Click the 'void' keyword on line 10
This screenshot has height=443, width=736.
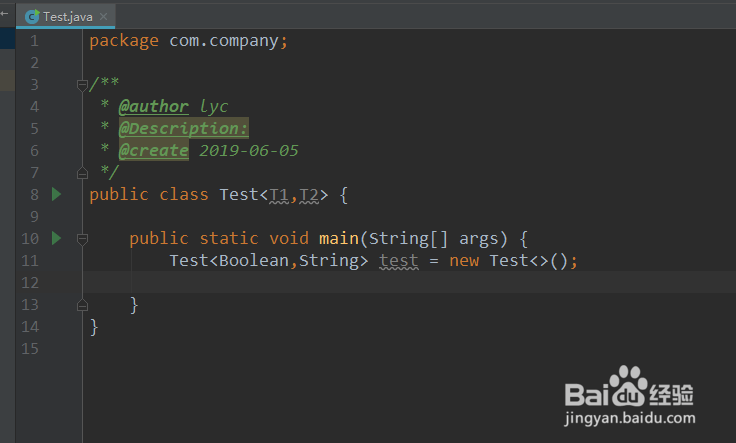point(289,238)
